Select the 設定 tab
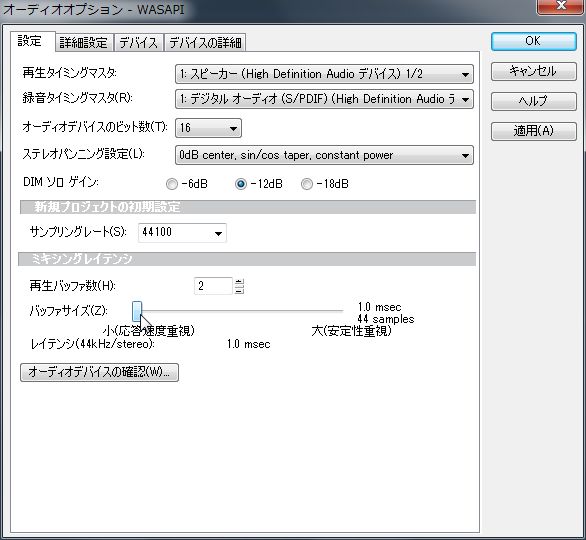The width and height of the screenshot is (586, 540). click(30, 41)
